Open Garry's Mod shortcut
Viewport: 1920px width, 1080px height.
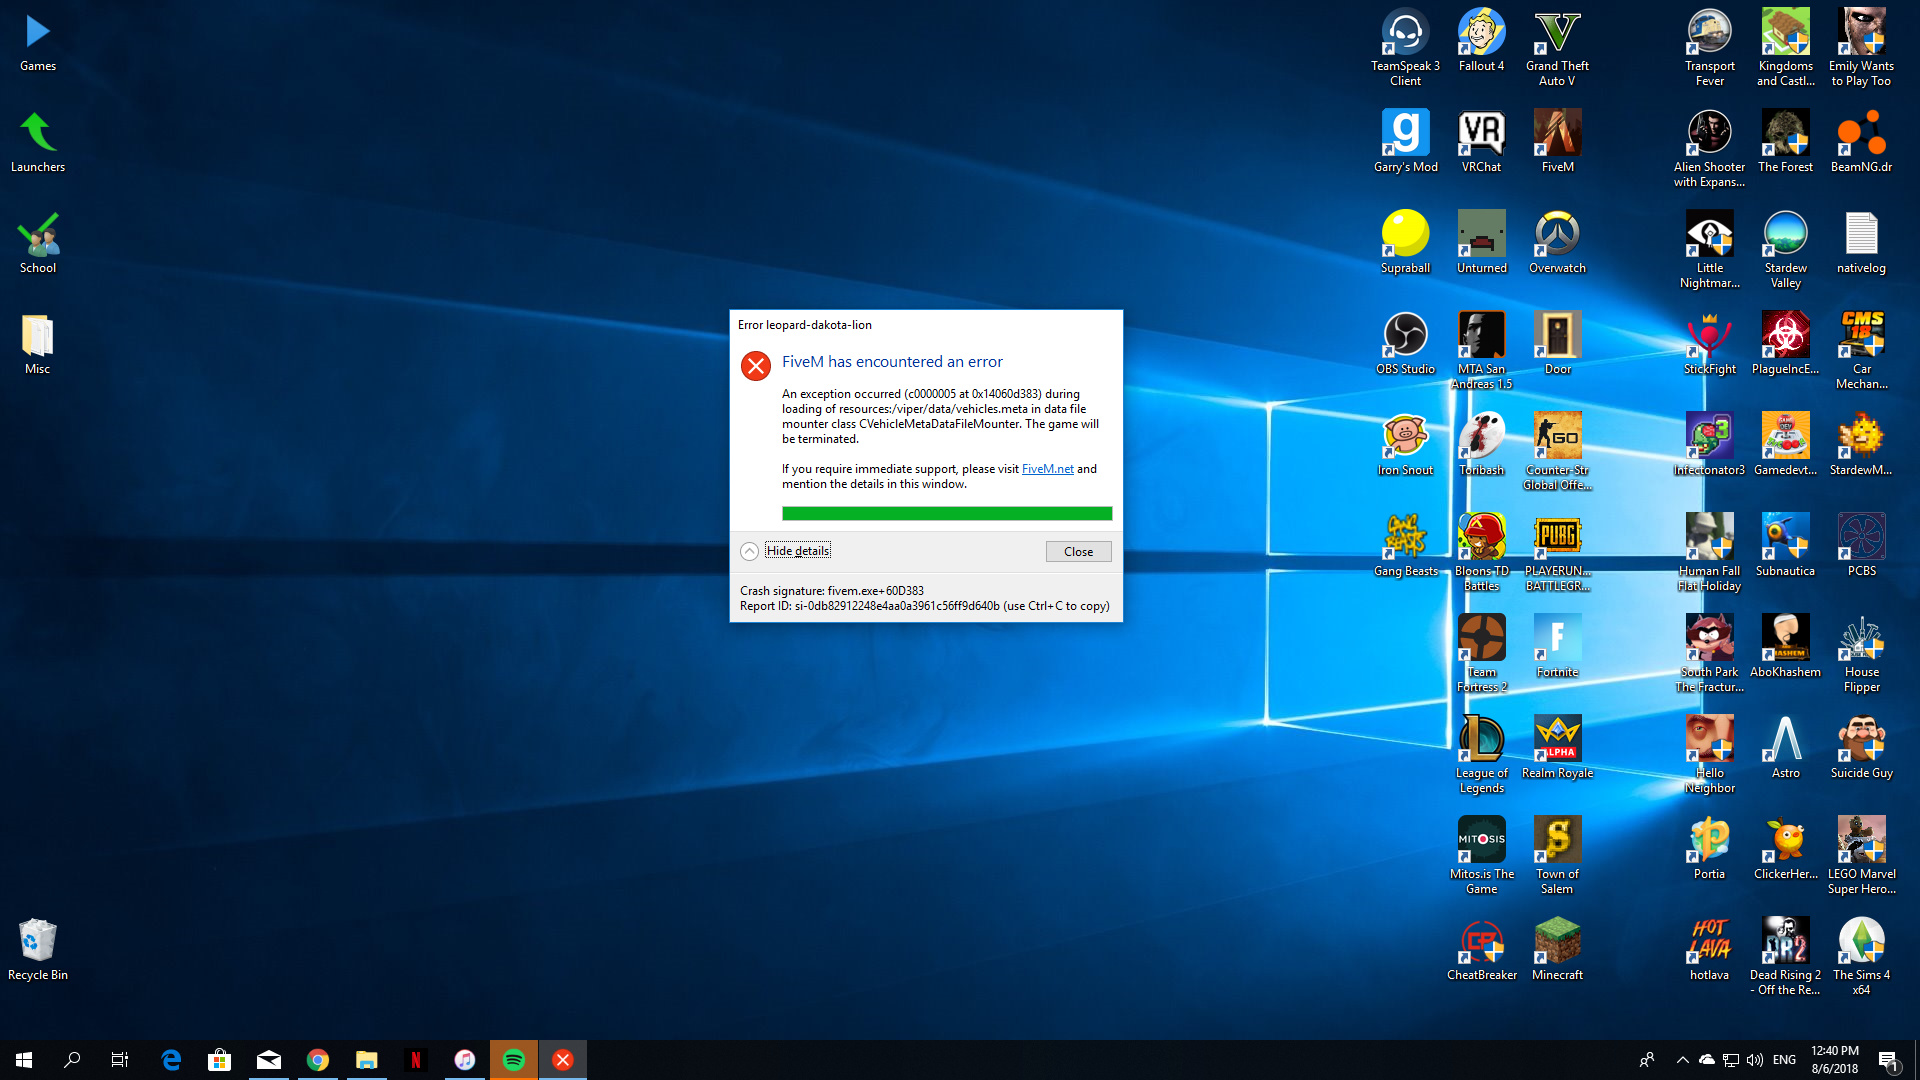click(x=1405, y=142)
